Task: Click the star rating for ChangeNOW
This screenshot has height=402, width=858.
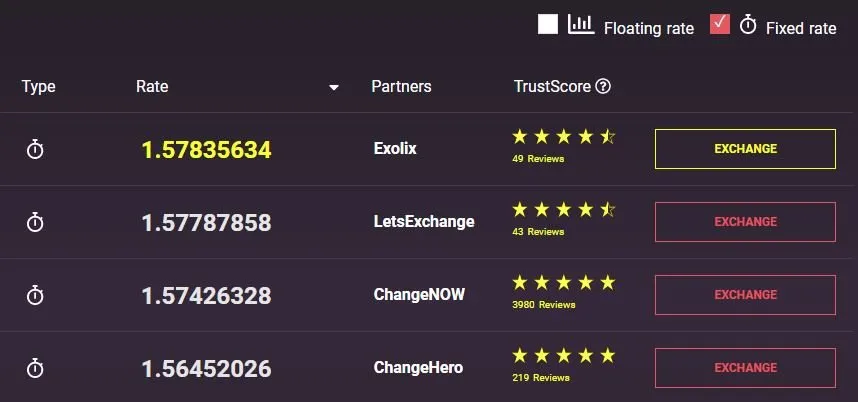Action: (564, 283)
